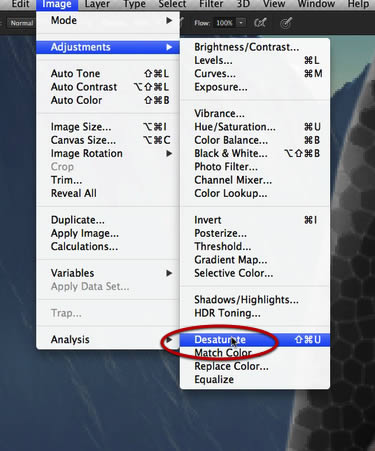This screenshot has height=451, width=375.
Task: Open Replace Color adjustment
Action: (x=255, y=366)
